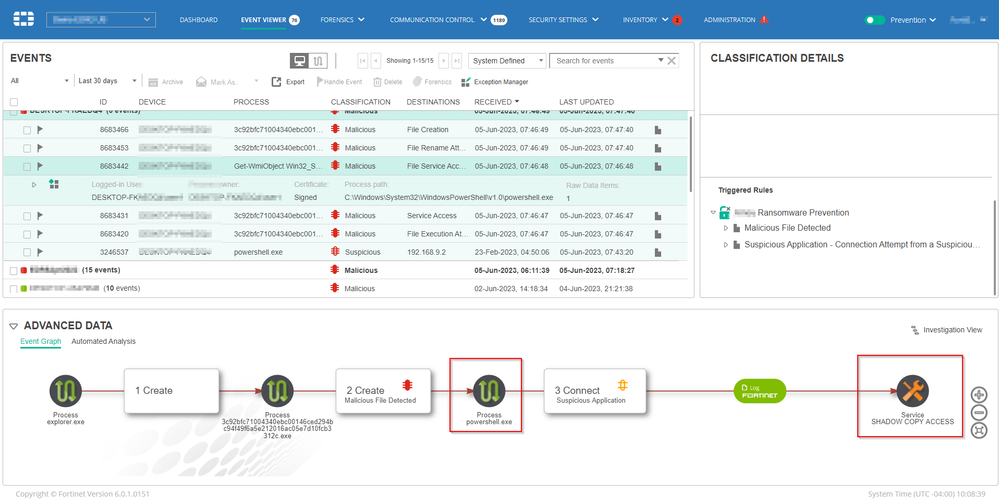Check the box for event 8683431
This screenshot has width=999, height=501.
(x=27, y=216)
